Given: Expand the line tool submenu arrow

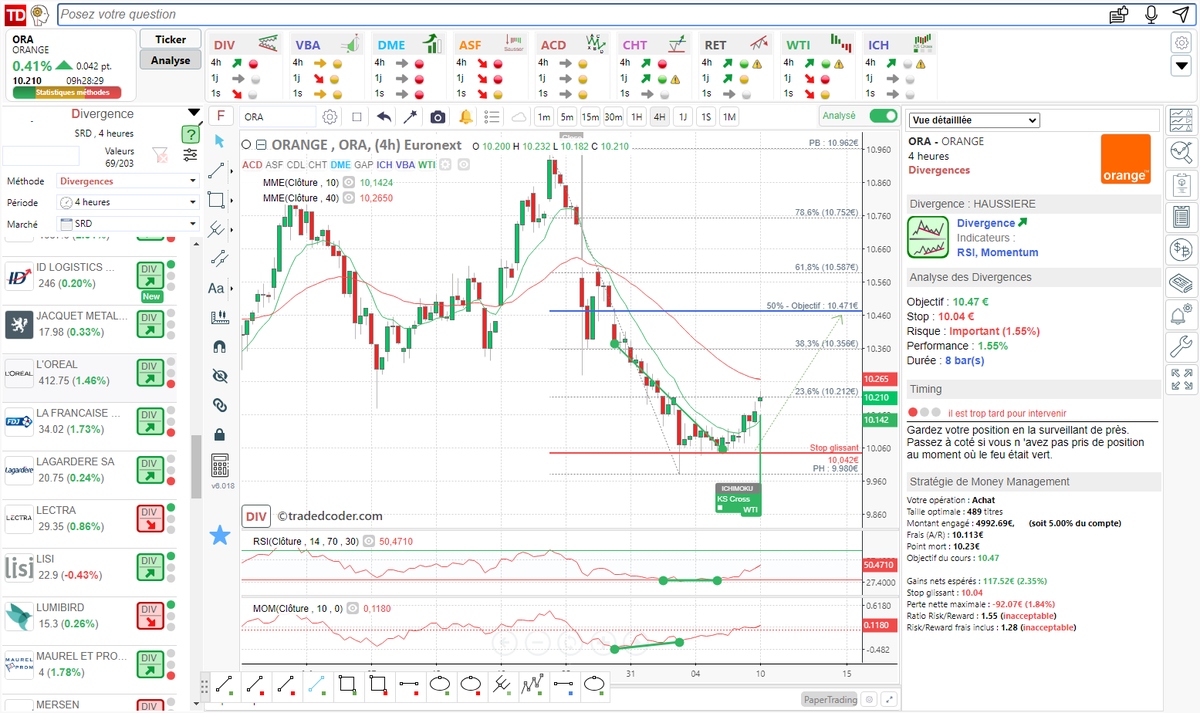Looking at the screenshot, I should pos(231,171).
